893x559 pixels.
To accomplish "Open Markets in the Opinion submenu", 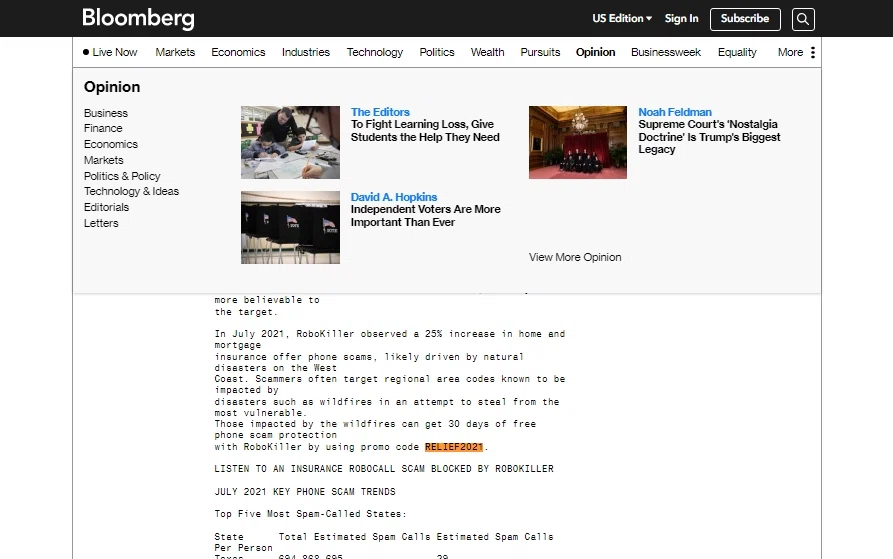I will (x=104, y=160).
